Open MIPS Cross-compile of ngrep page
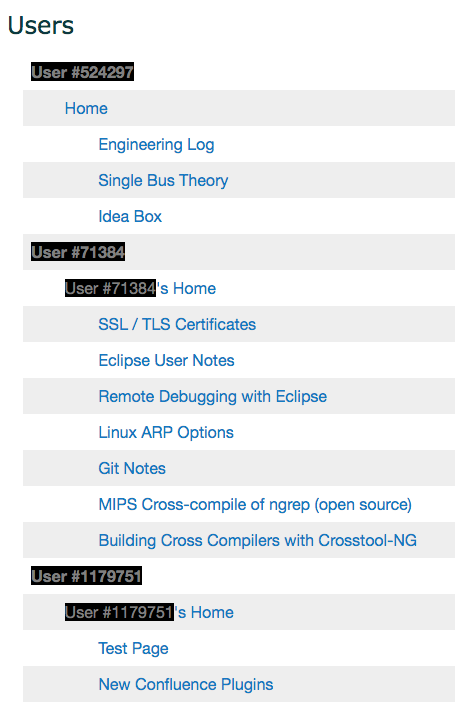 click(x=255, y=505)
